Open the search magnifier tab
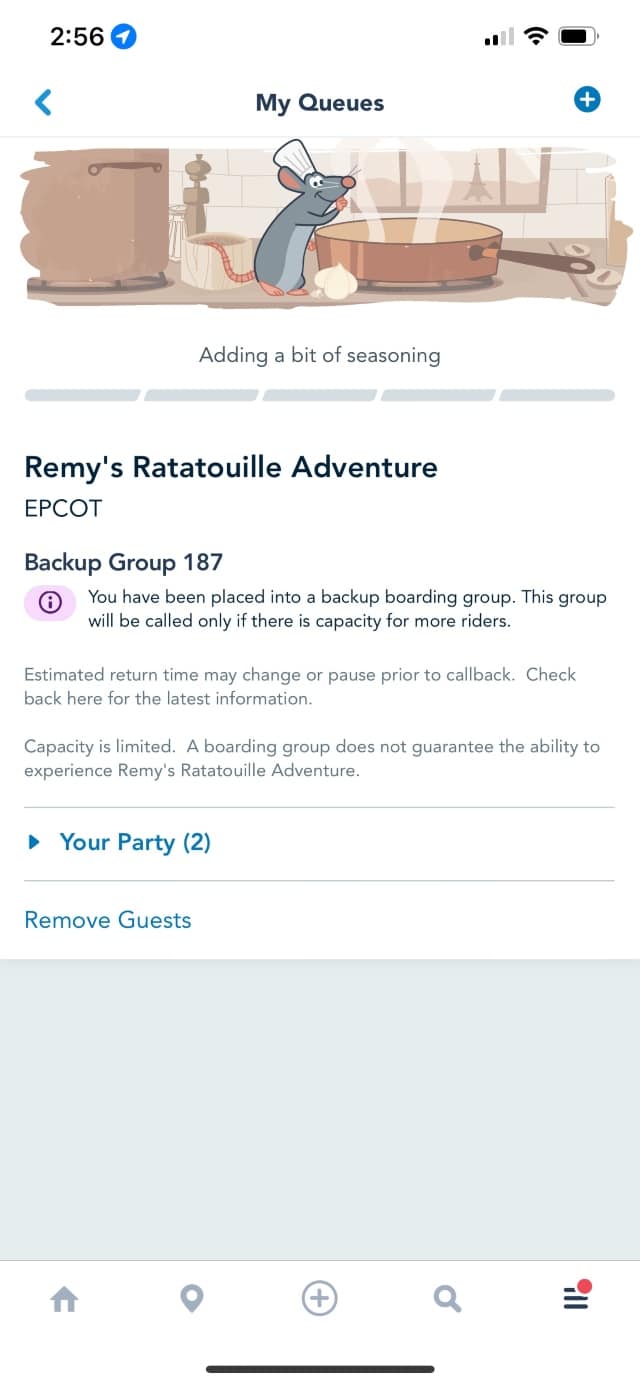This screenshot has width=640, height=1385. tap(447, 1299)
